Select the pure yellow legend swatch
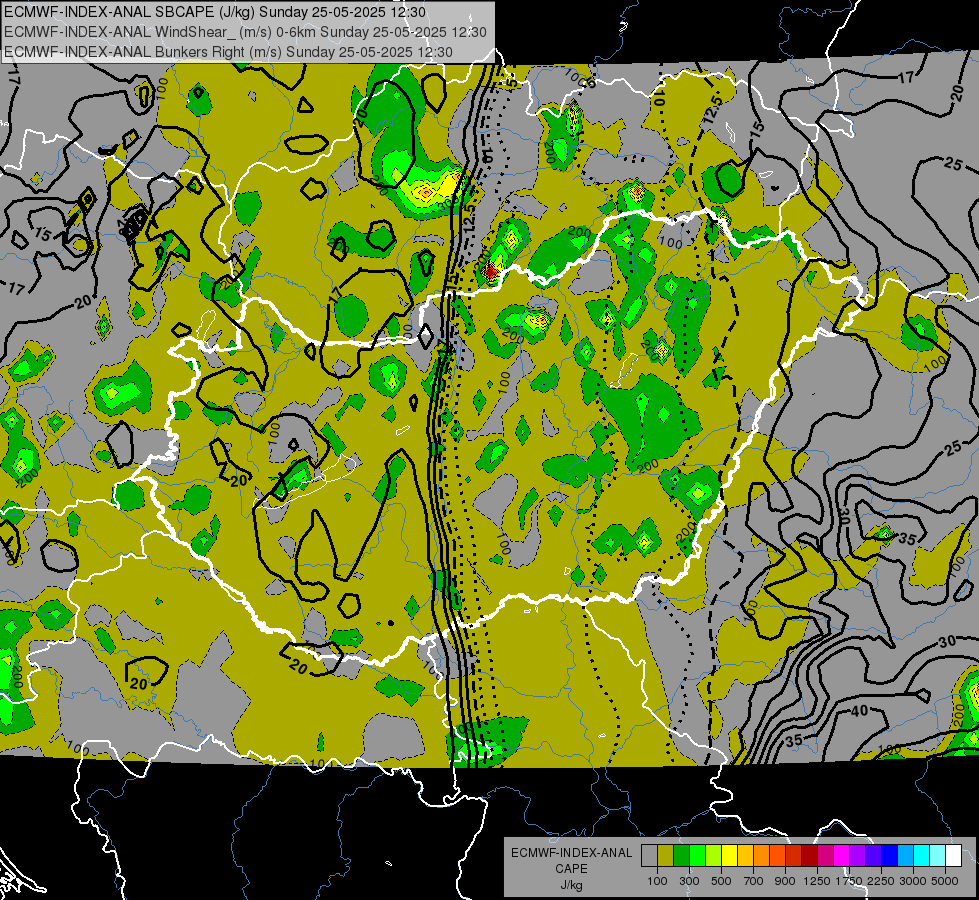Viewport: 979px width, 900px height. coord(729,855)
